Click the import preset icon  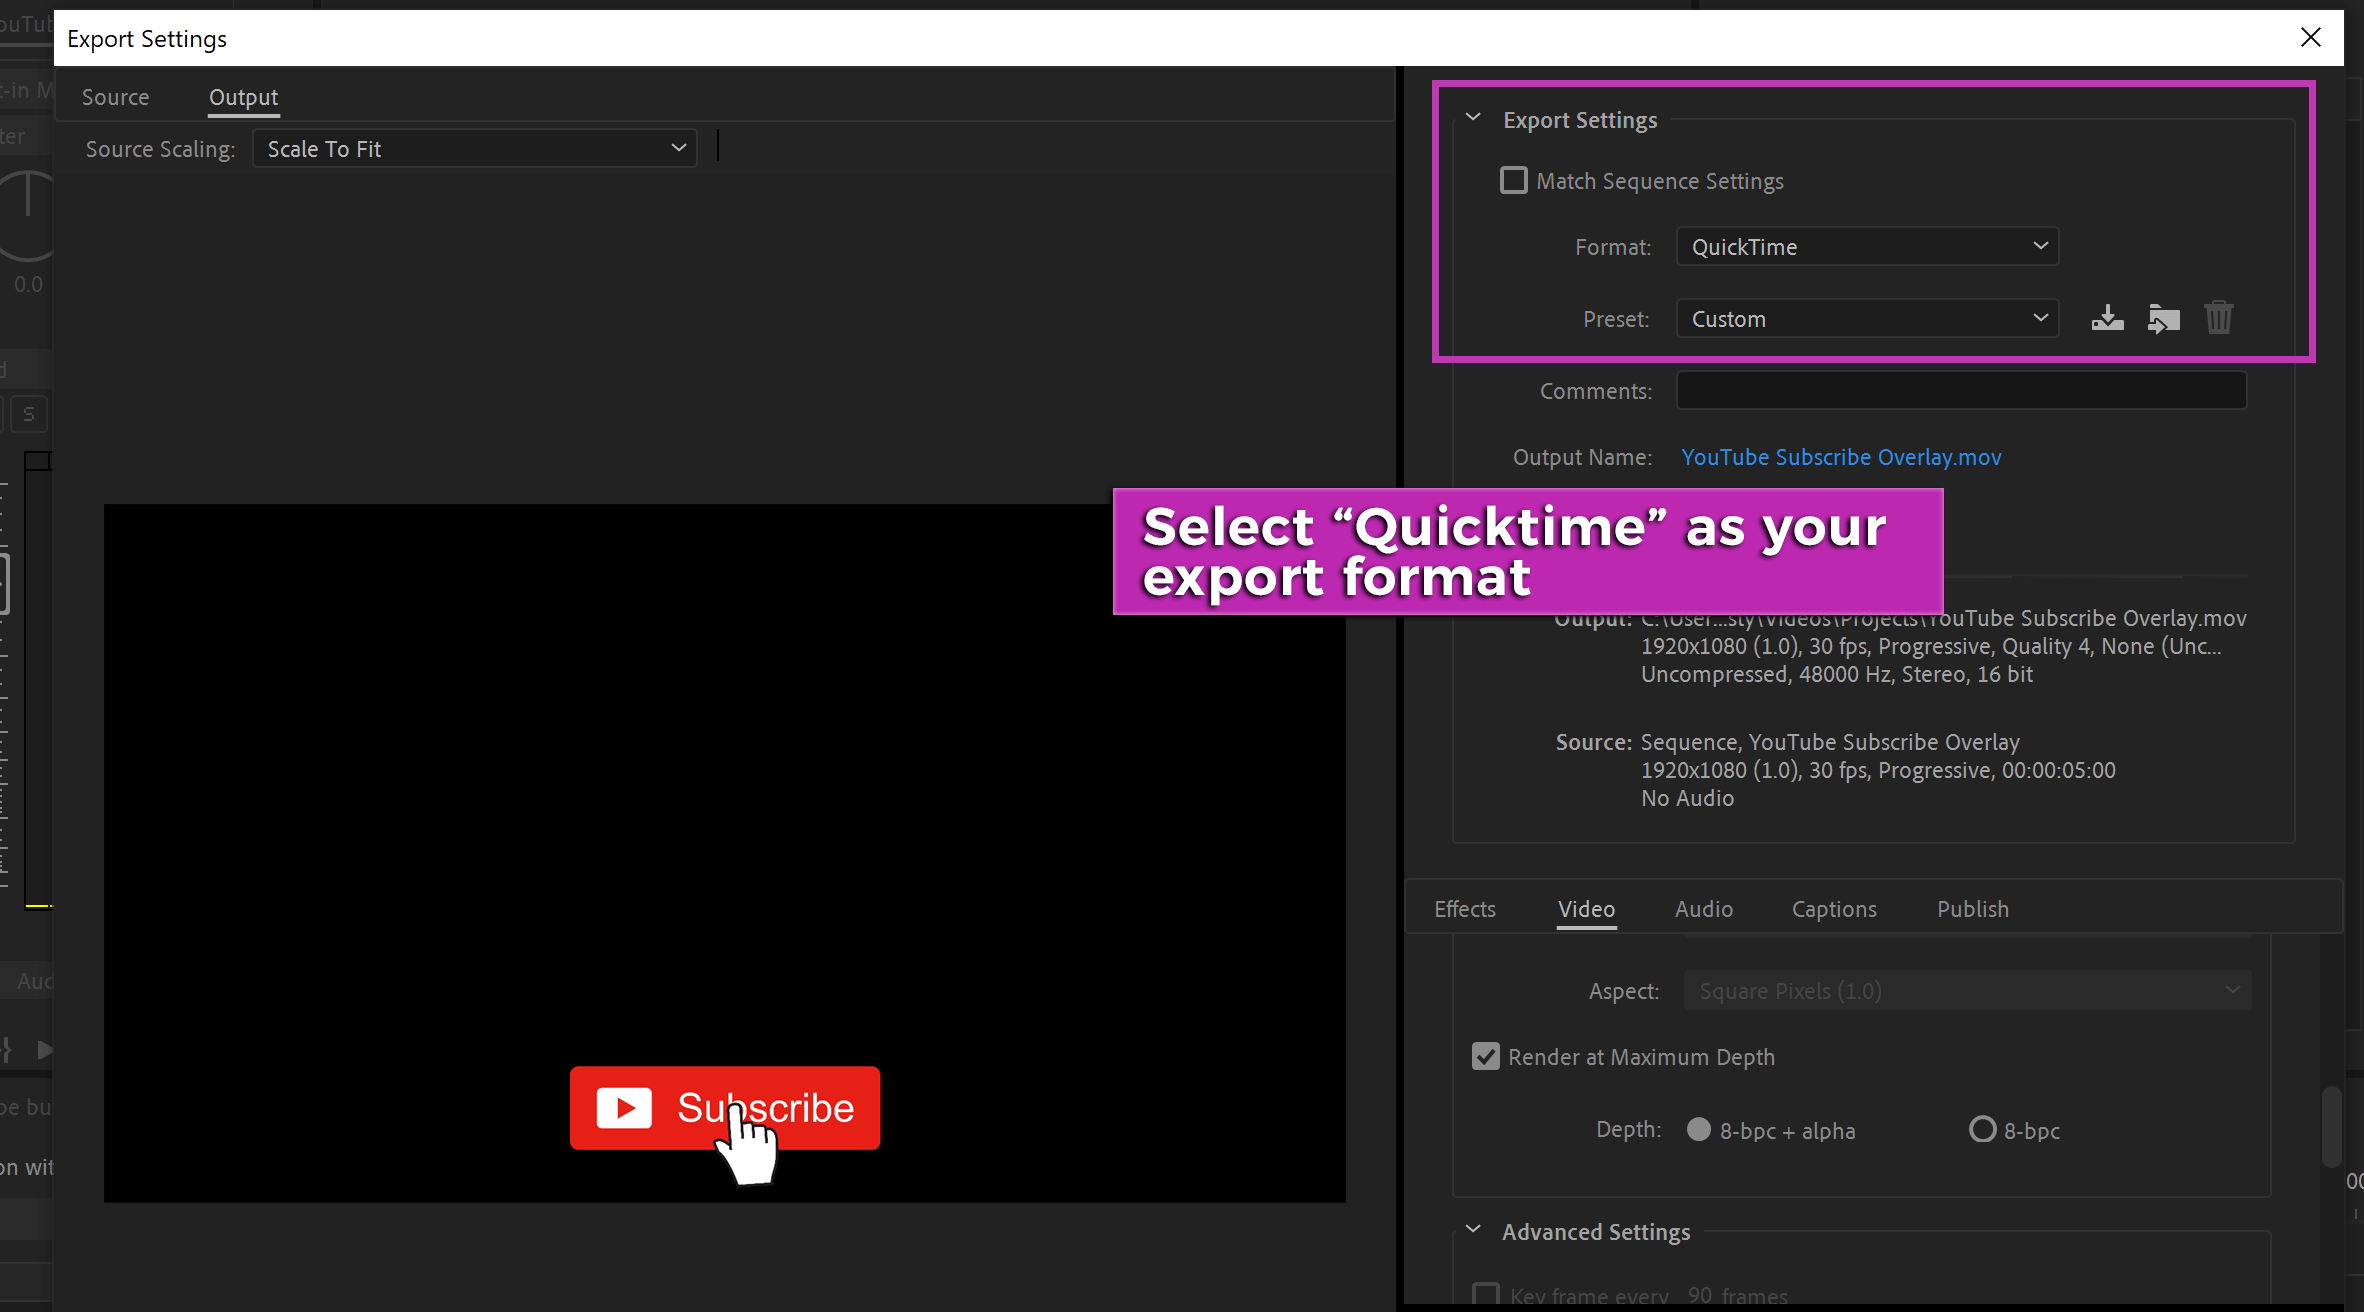pos(2164,318)
